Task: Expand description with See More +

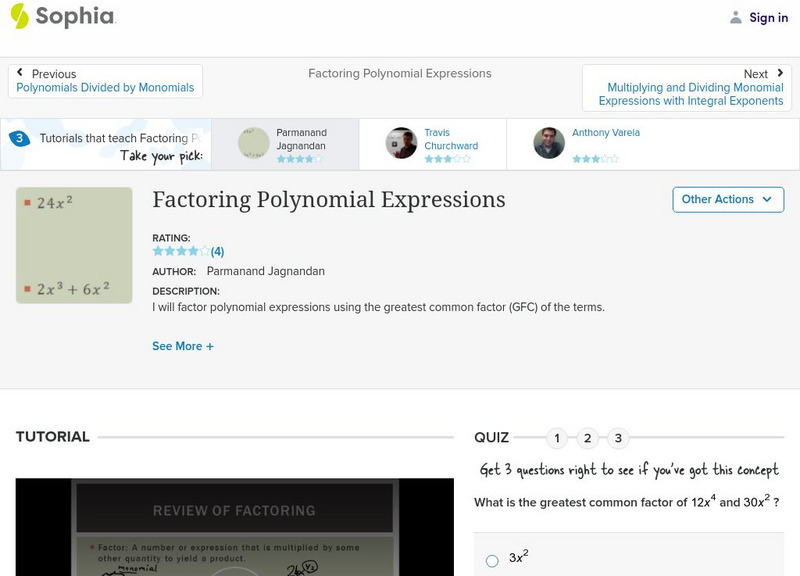Action: tap(183, 346)
